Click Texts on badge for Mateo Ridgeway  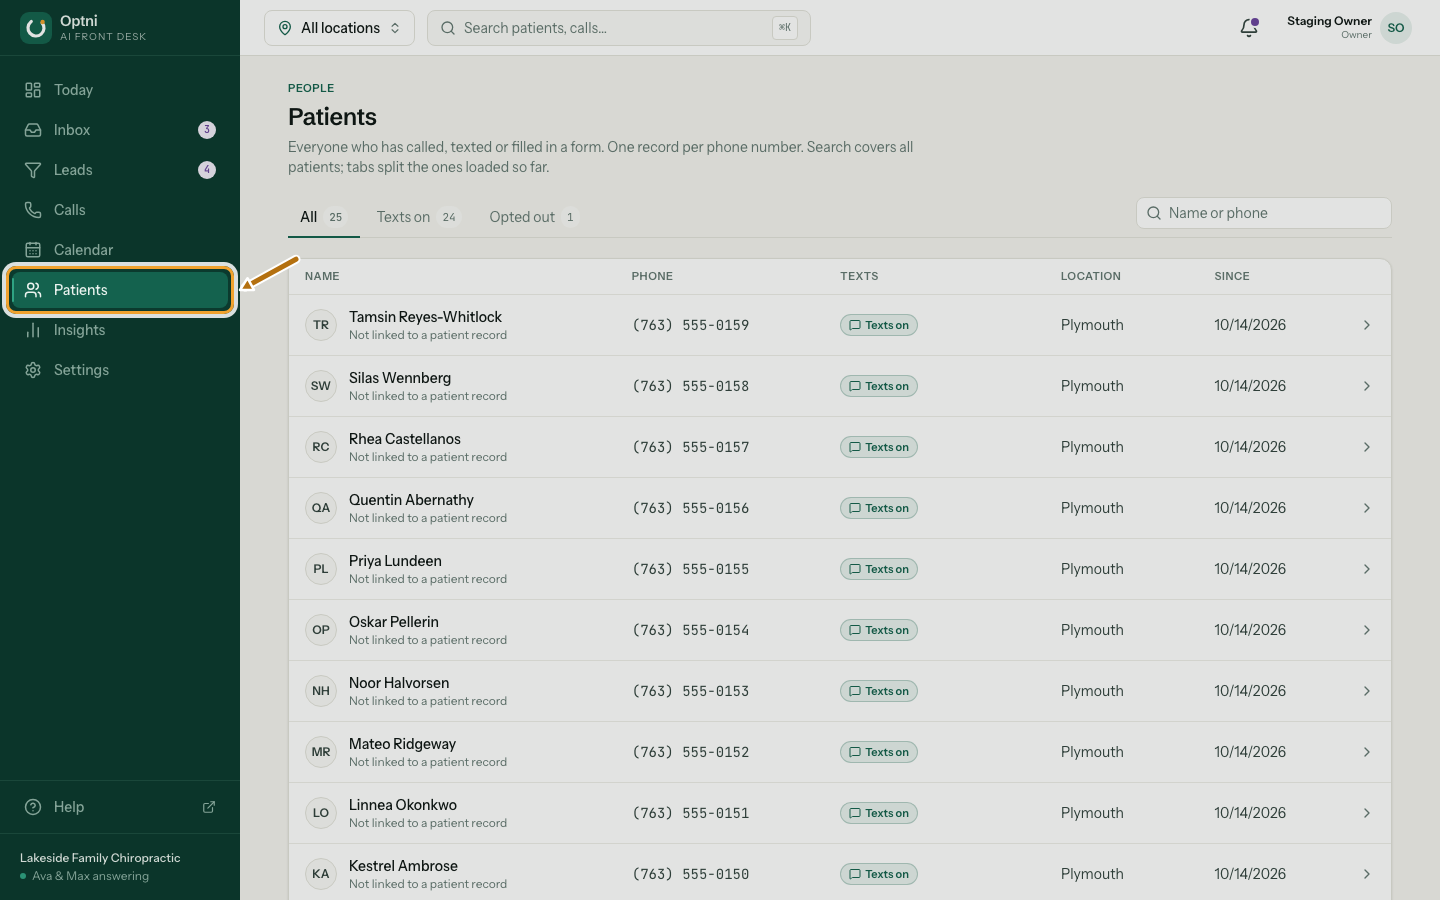click(879, 752)
